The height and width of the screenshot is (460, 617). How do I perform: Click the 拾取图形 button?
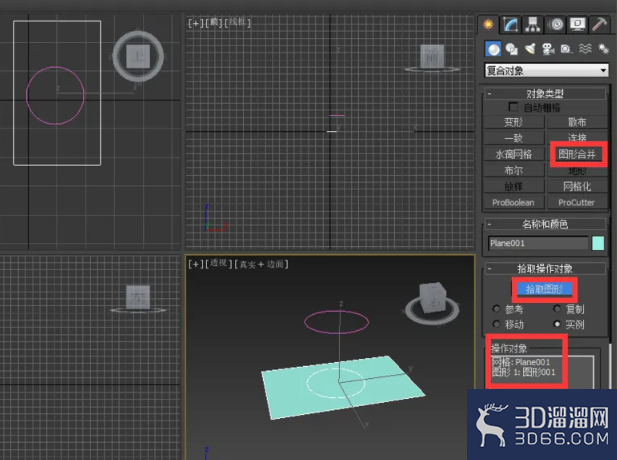[x=545, y=290]
